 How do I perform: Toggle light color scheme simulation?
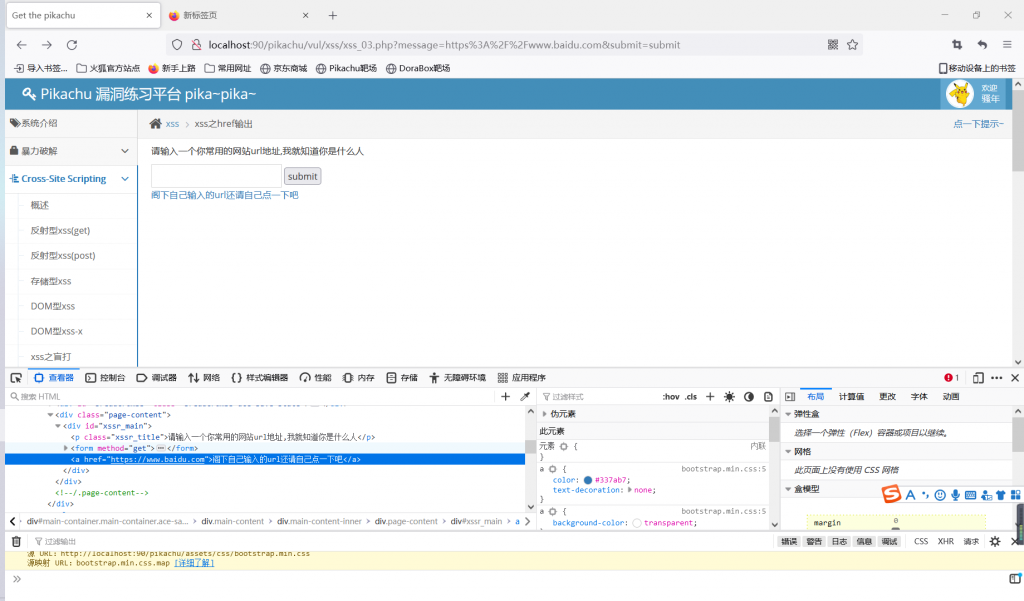click(729, 397)
